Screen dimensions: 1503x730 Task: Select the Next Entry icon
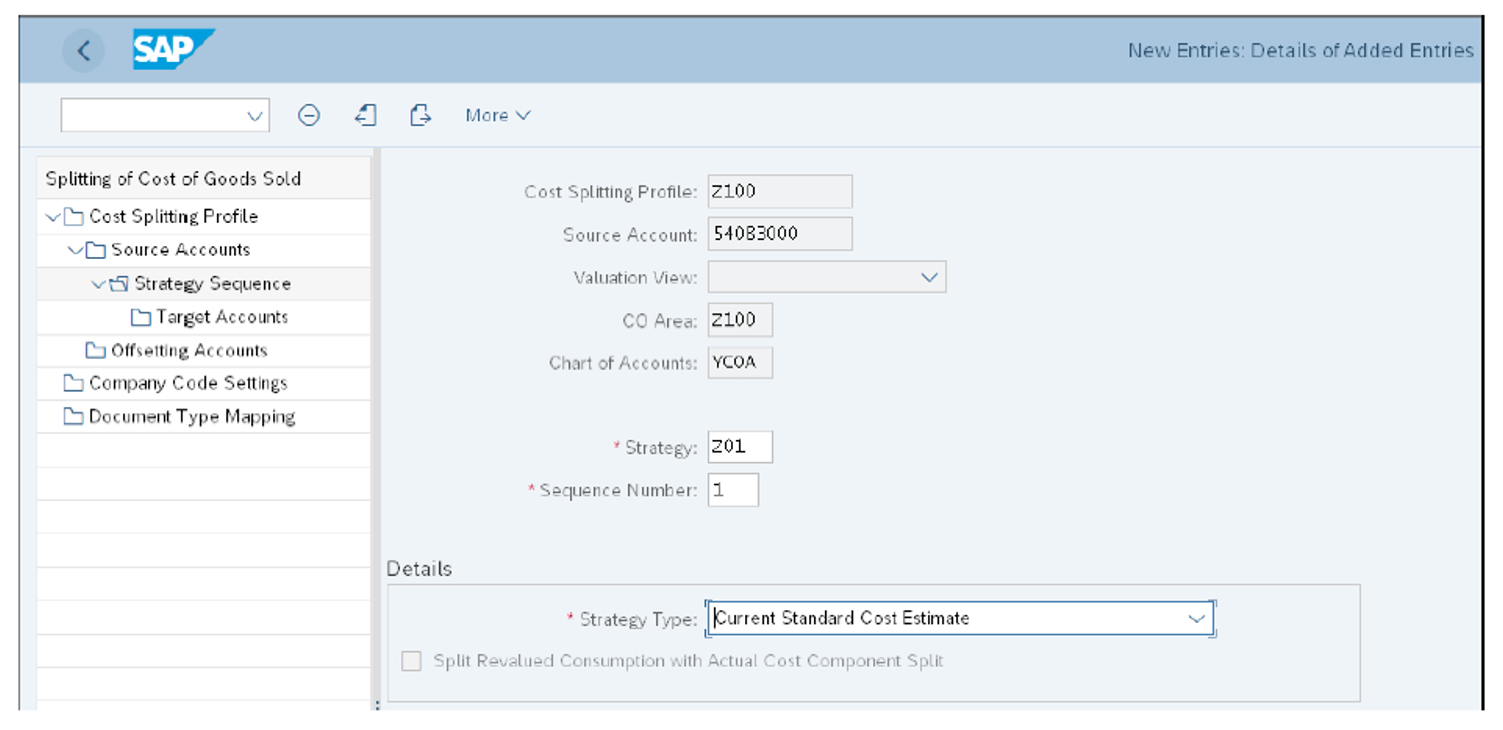tap(420, 115)
